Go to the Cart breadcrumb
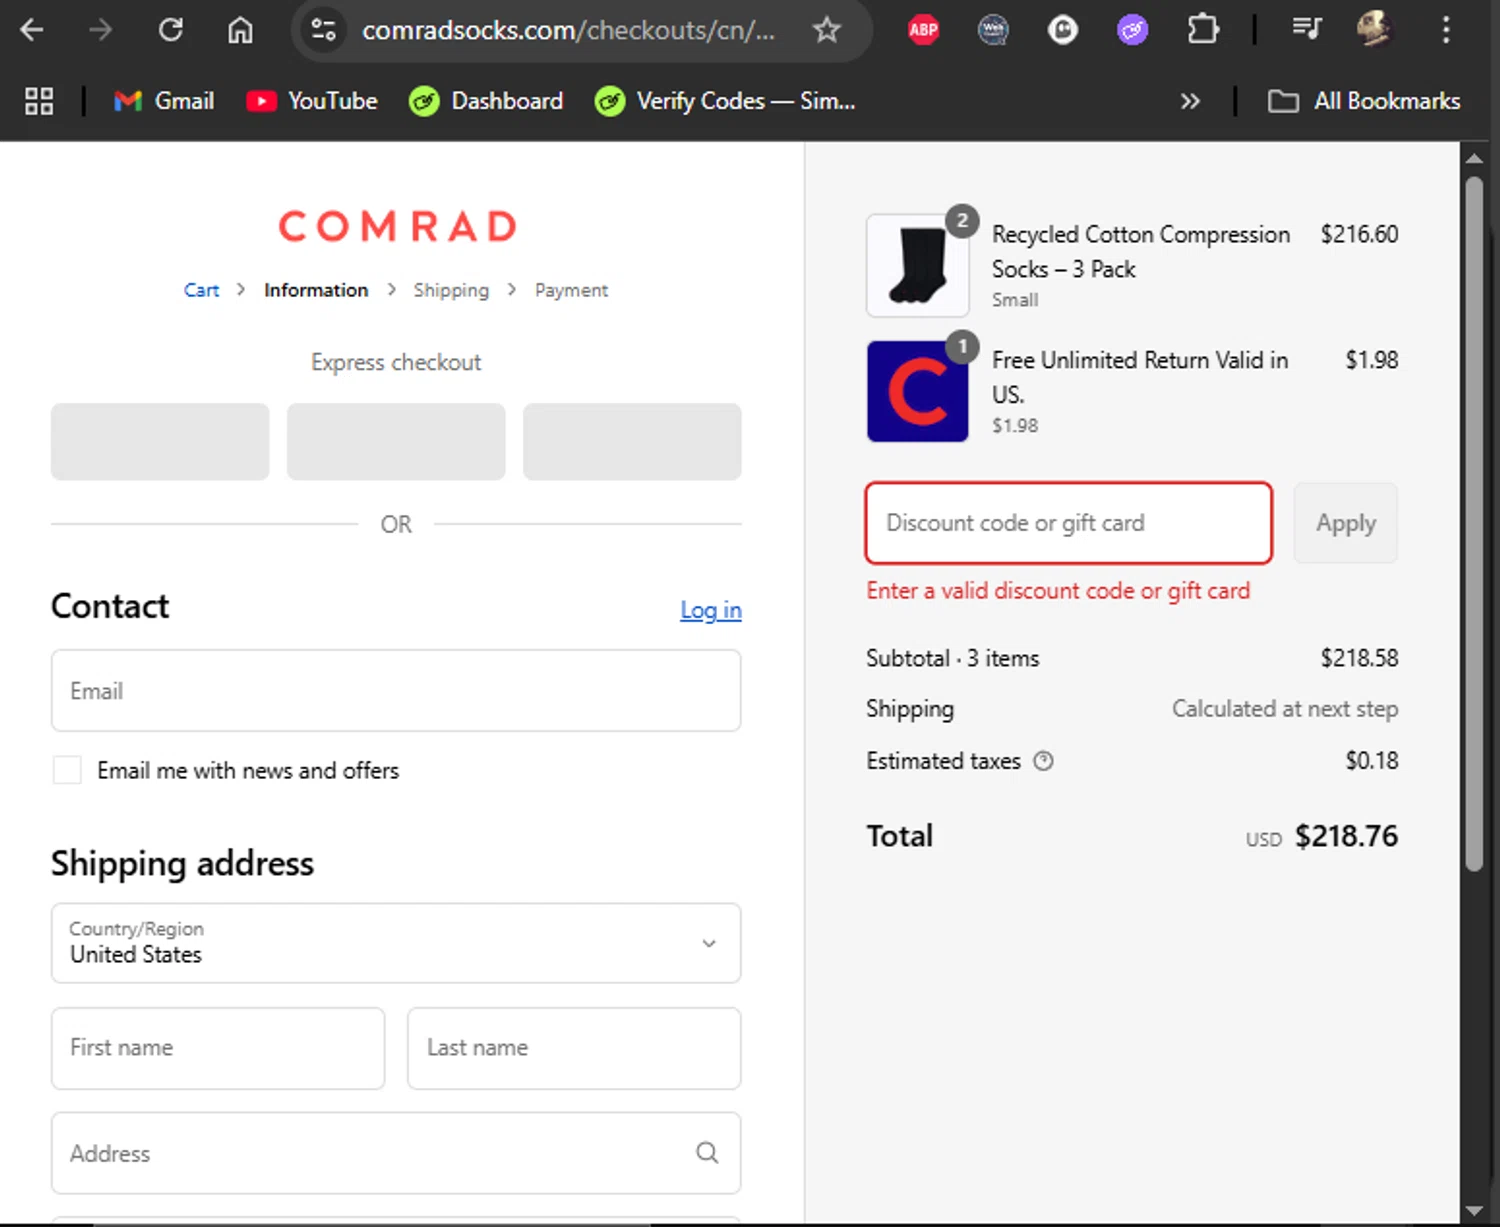 201,290
